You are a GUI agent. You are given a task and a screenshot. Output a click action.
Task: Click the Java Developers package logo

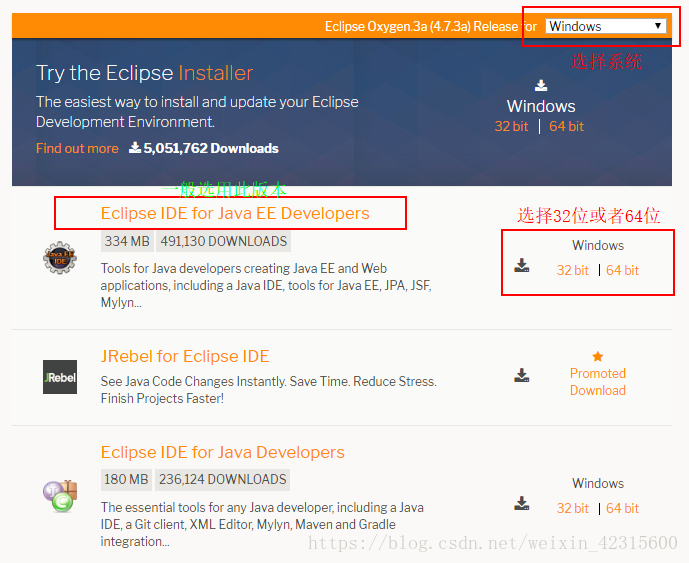coord(60,496)
